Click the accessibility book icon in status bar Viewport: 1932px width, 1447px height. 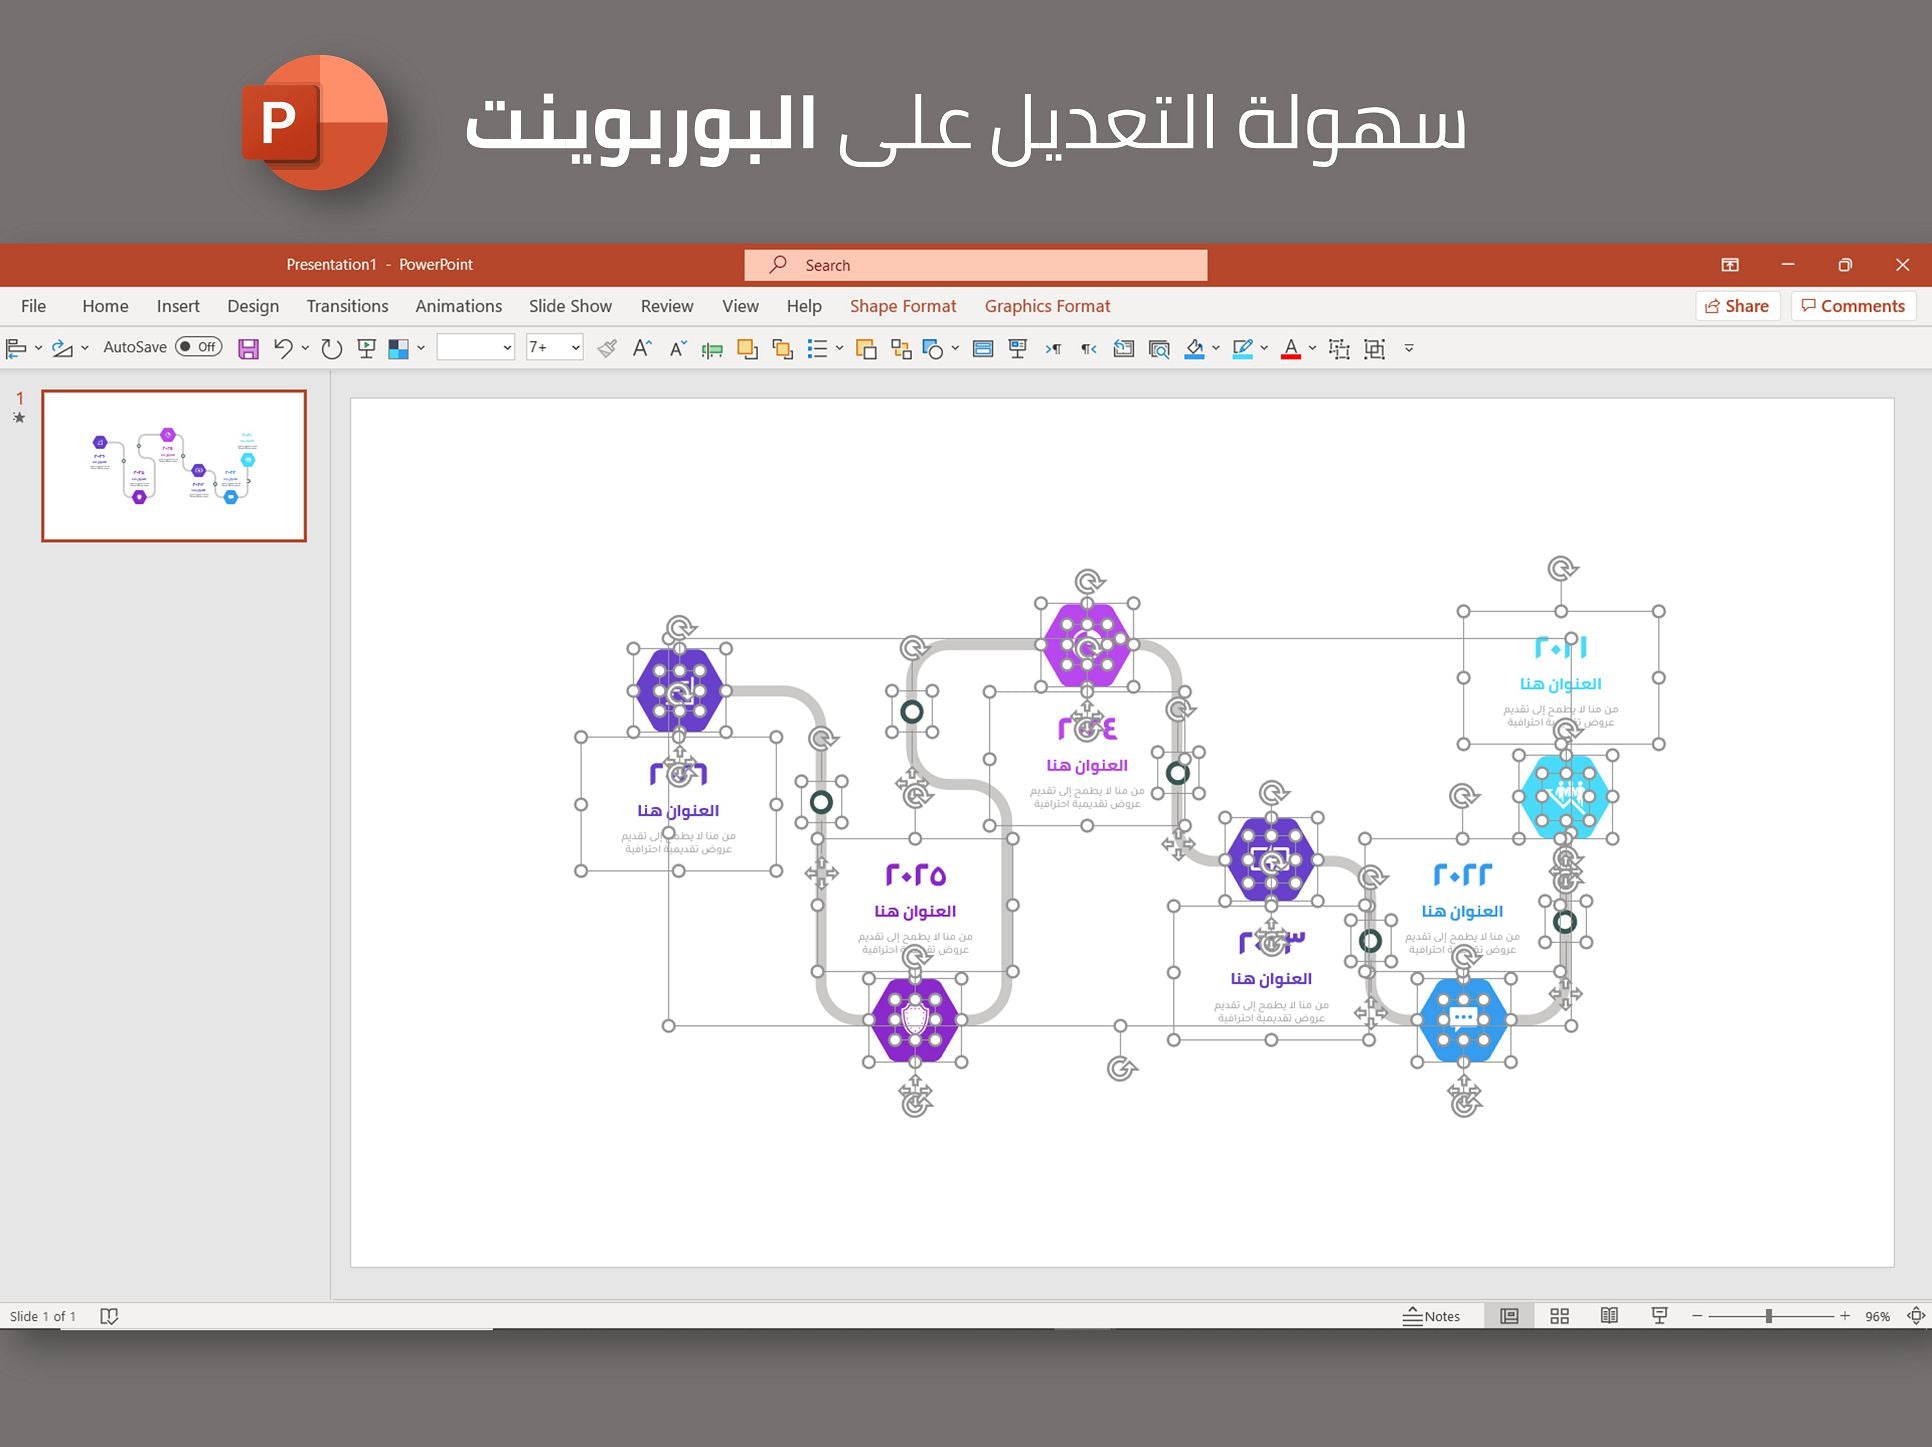[x=109, y=1316]
